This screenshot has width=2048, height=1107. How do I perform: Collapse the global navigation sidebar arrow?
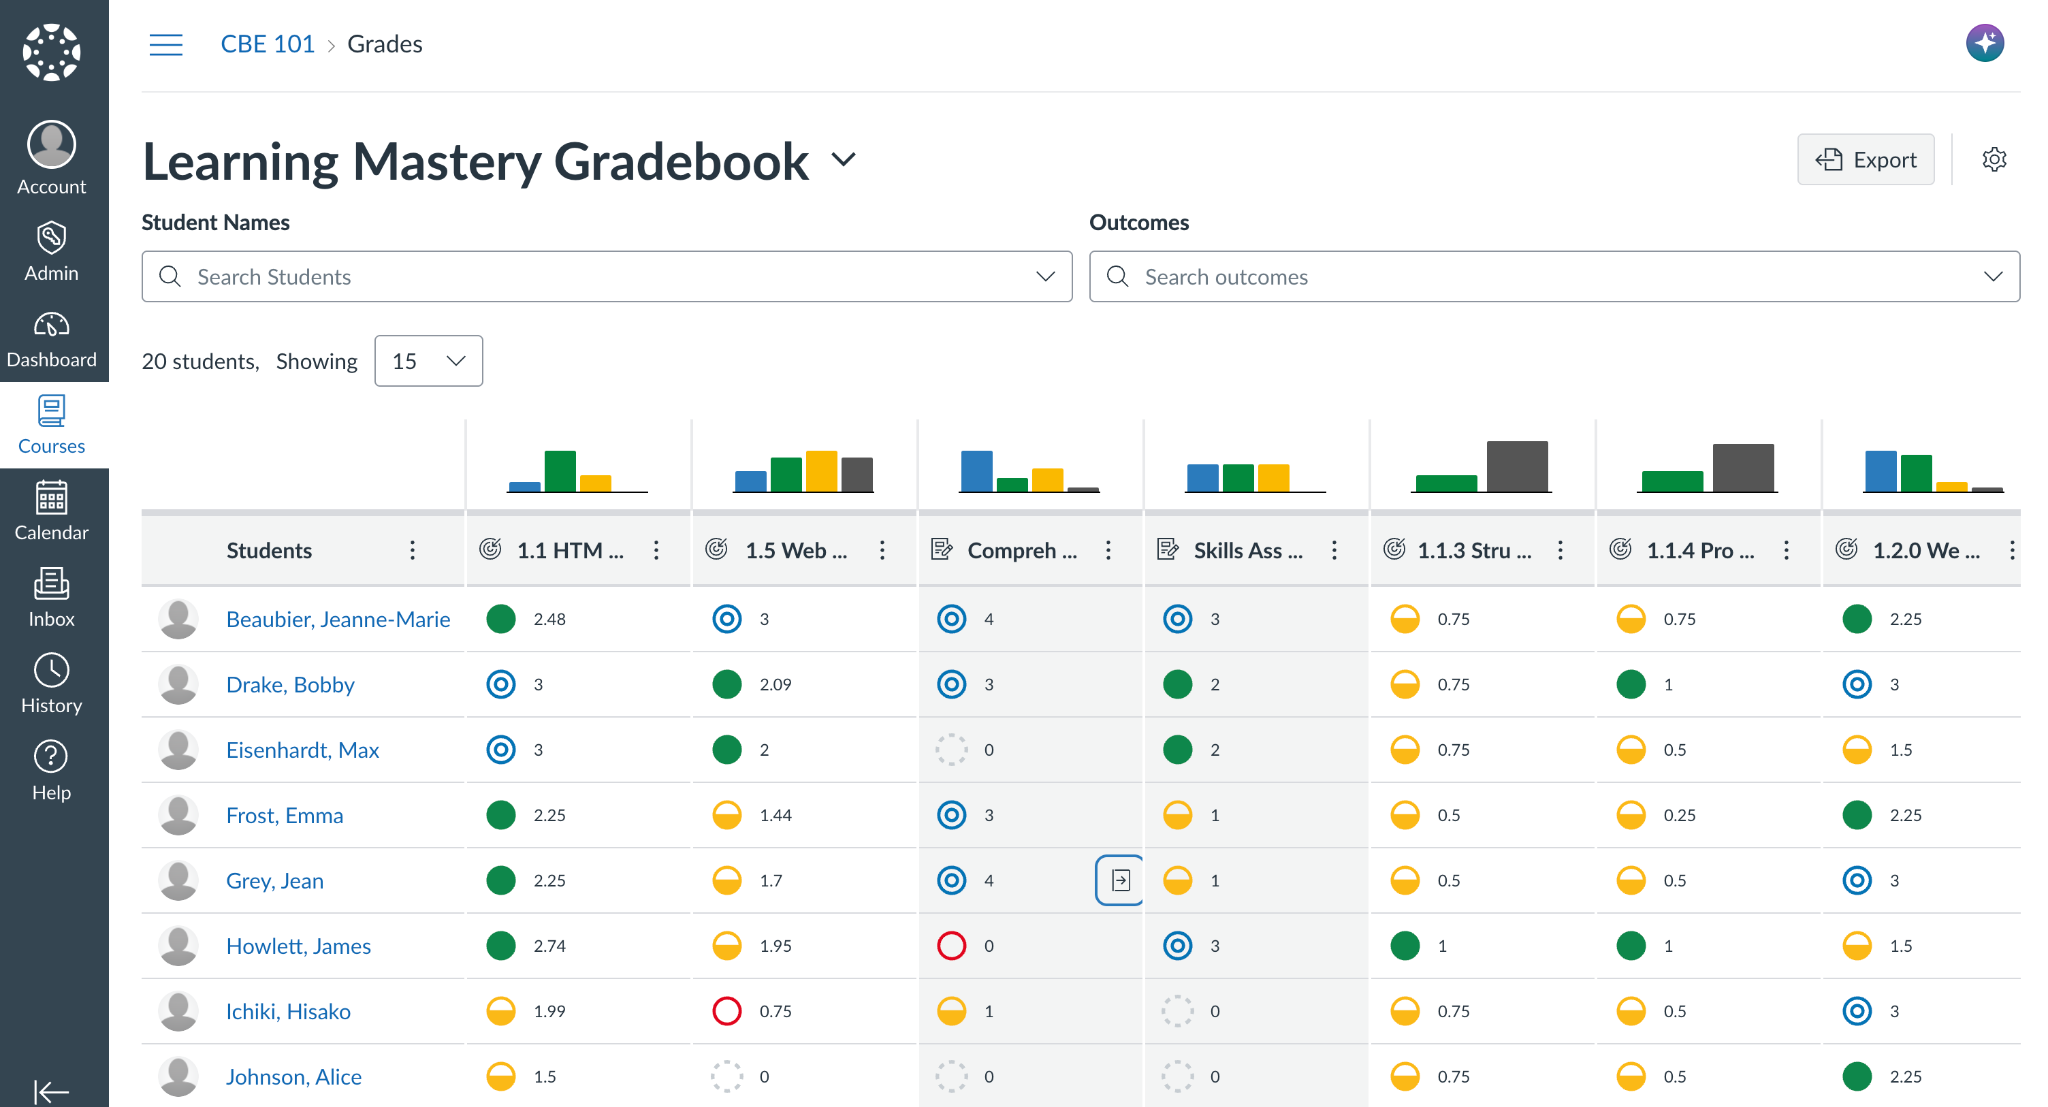[x=51, y=1091]
